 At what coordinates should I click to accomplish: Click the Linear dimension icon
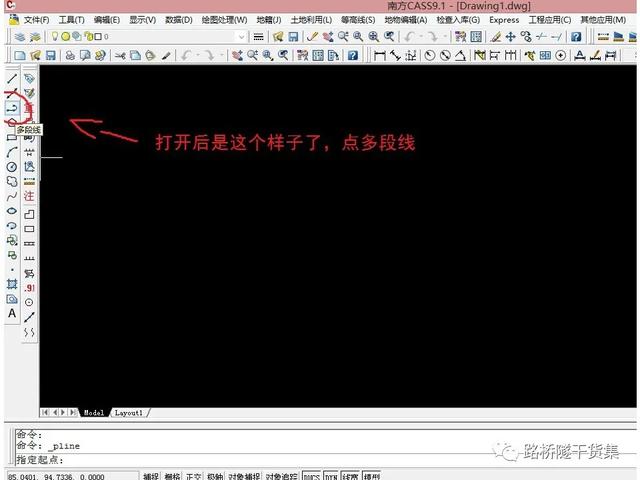[x=380, y=55]
